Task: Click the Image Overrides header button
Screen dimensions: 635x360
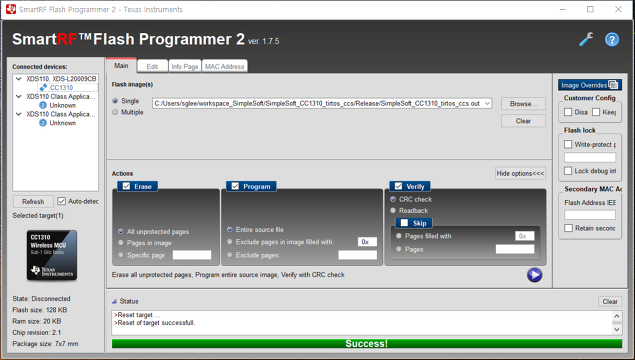Action: [x=590, y=85]
